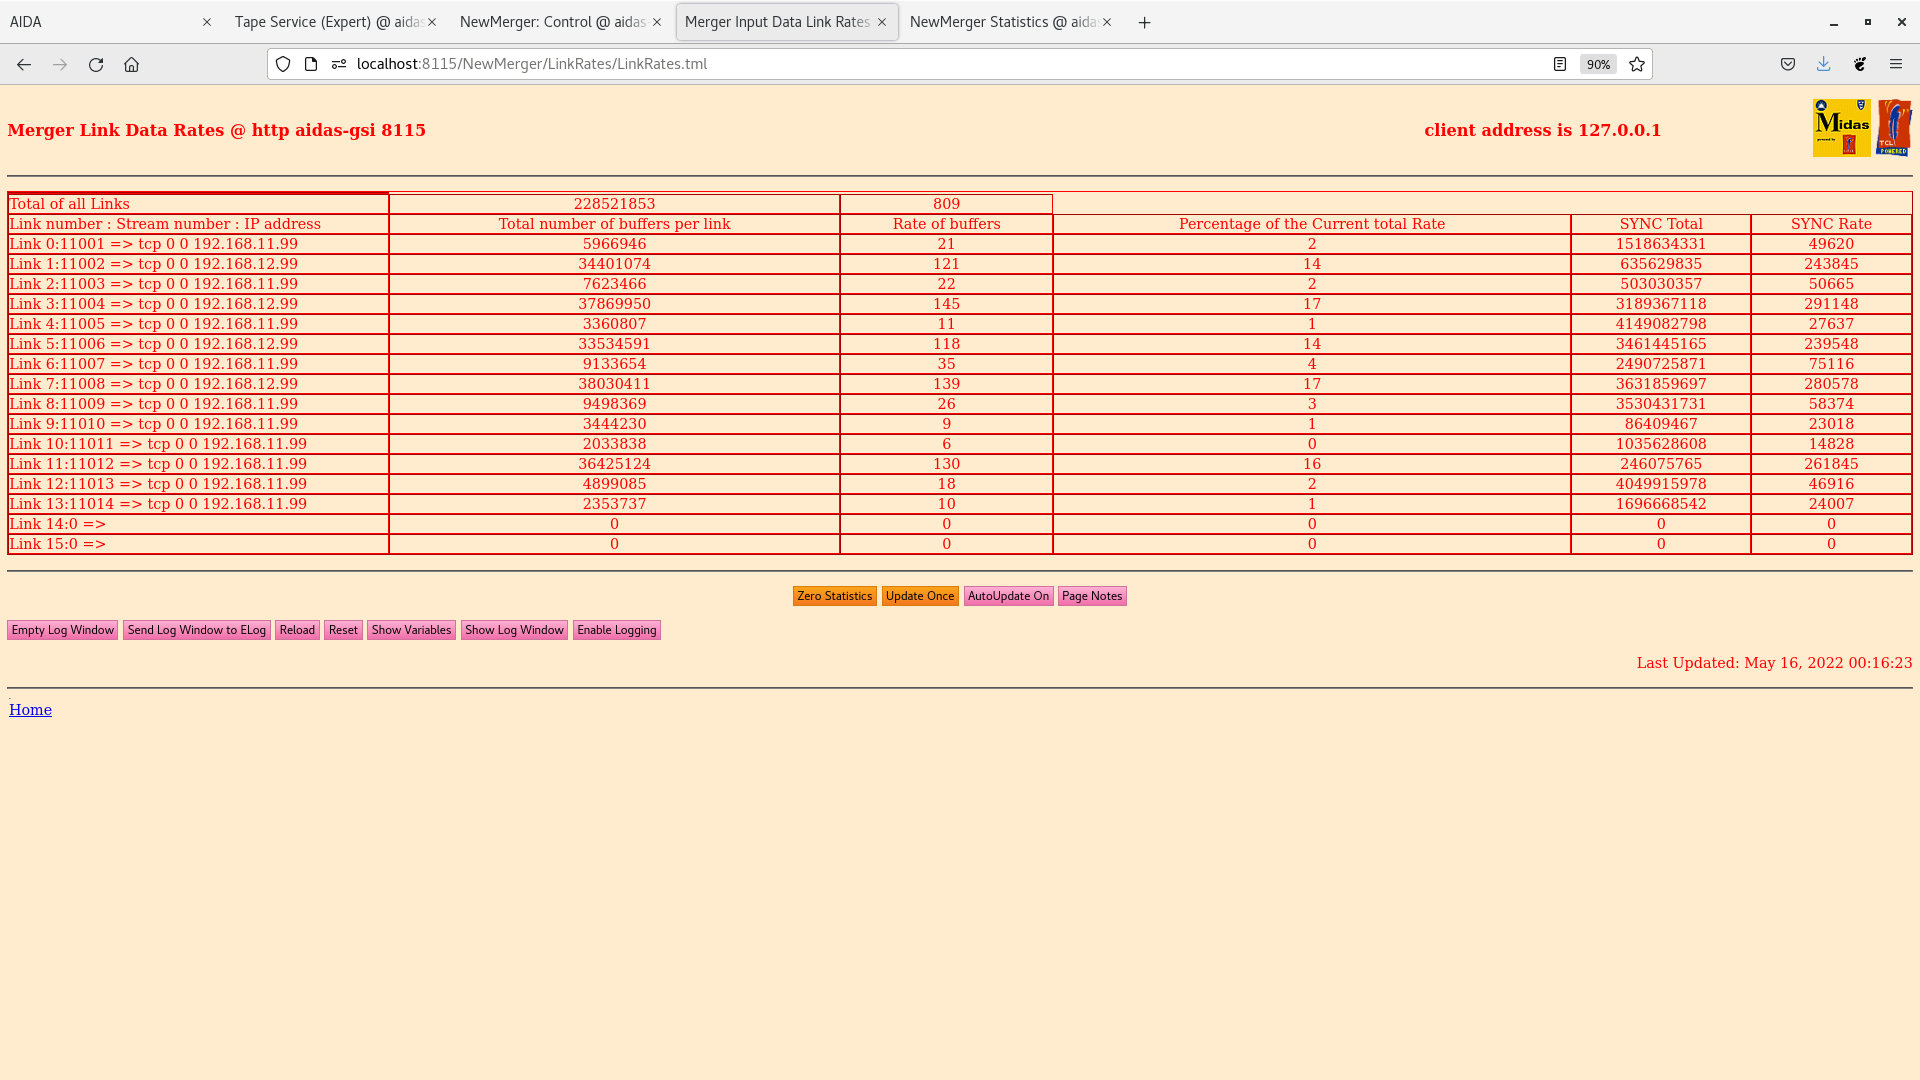Click the Update Once button
The height and width of the screenshot is (1080, 1920).
919,596
